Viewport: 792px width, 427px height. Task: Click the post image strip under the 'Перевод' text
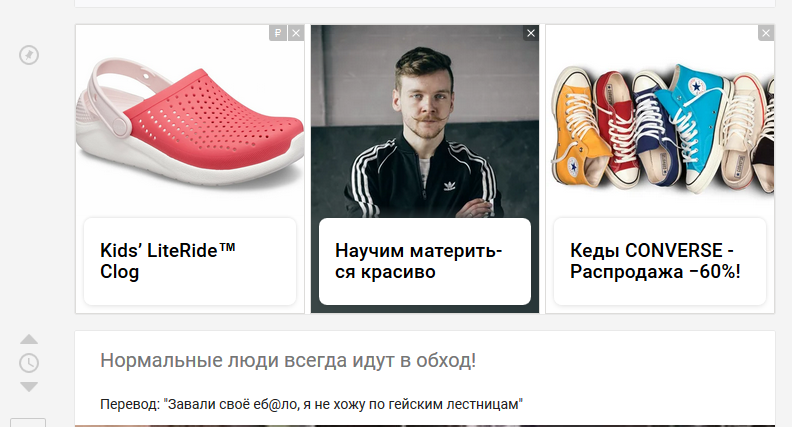pos(425,425)
